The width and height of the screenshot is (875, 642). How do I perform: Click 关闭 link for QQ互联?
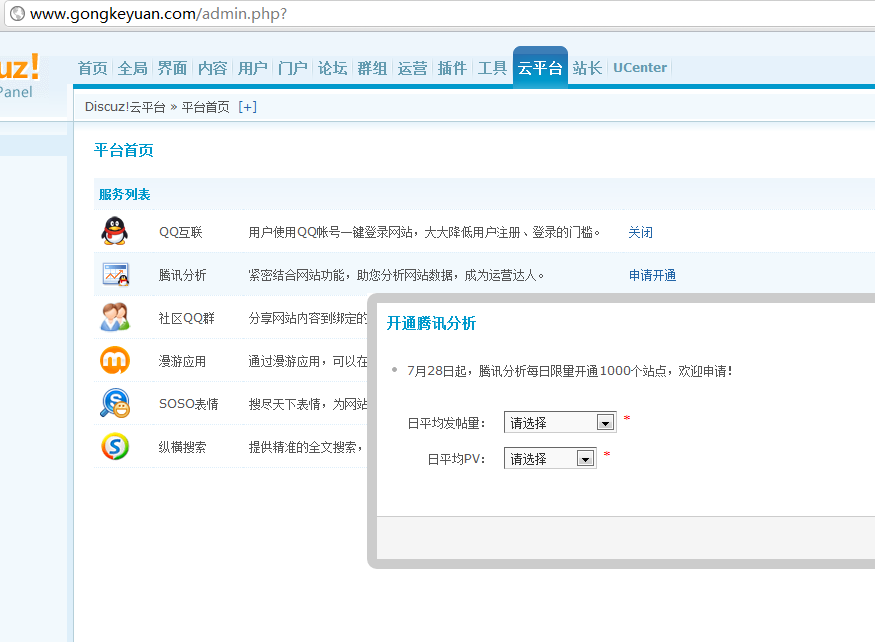coord(640,232)
